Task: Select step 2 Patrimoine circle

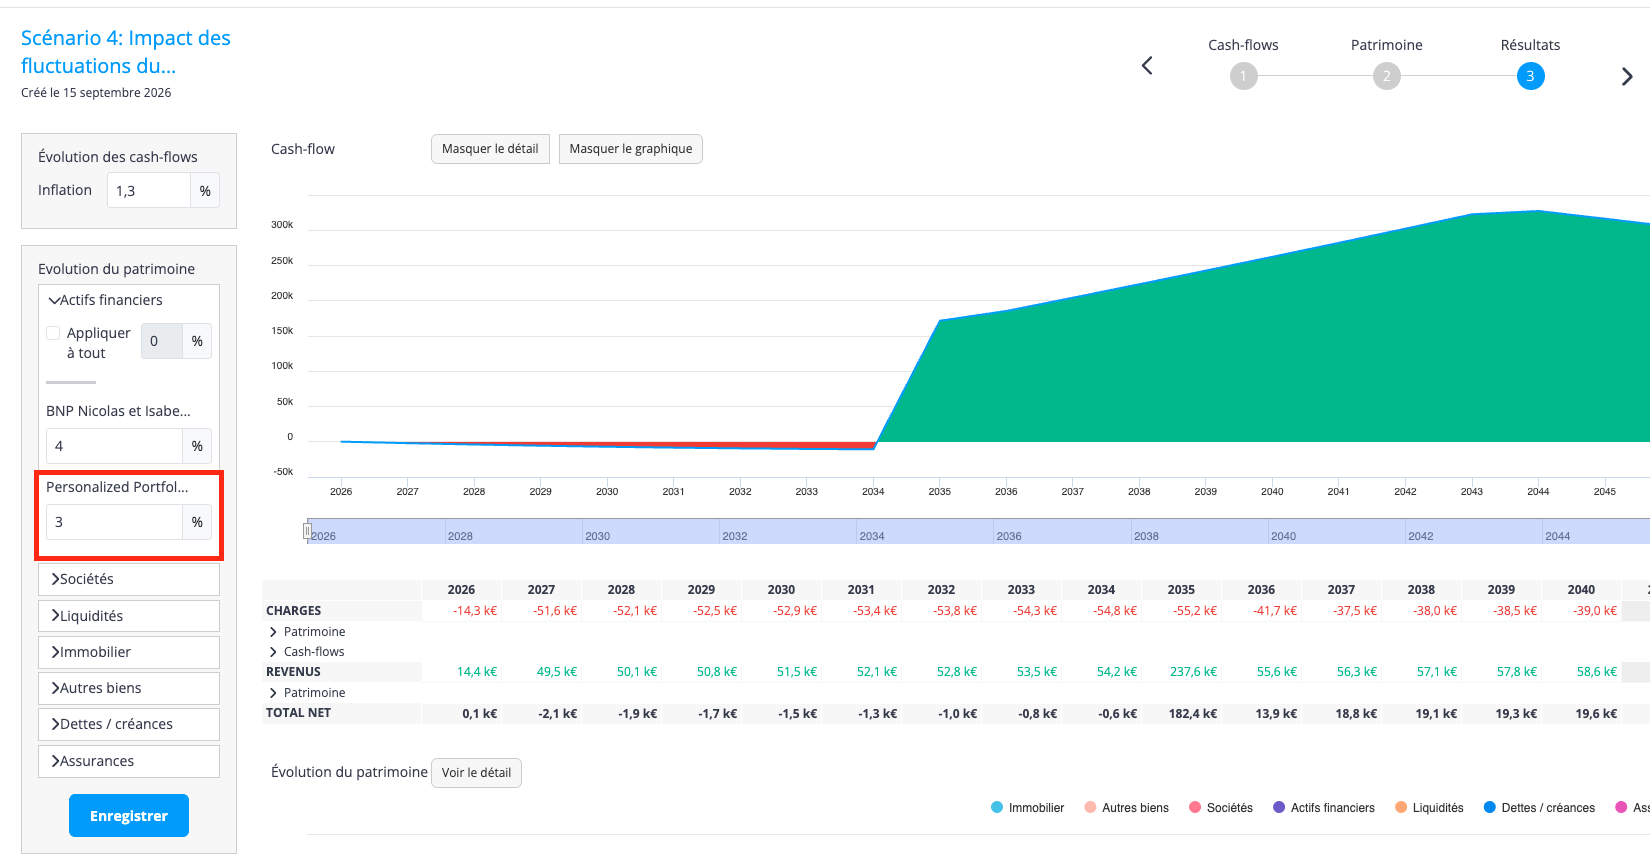Action: [x=1386, y=76]
